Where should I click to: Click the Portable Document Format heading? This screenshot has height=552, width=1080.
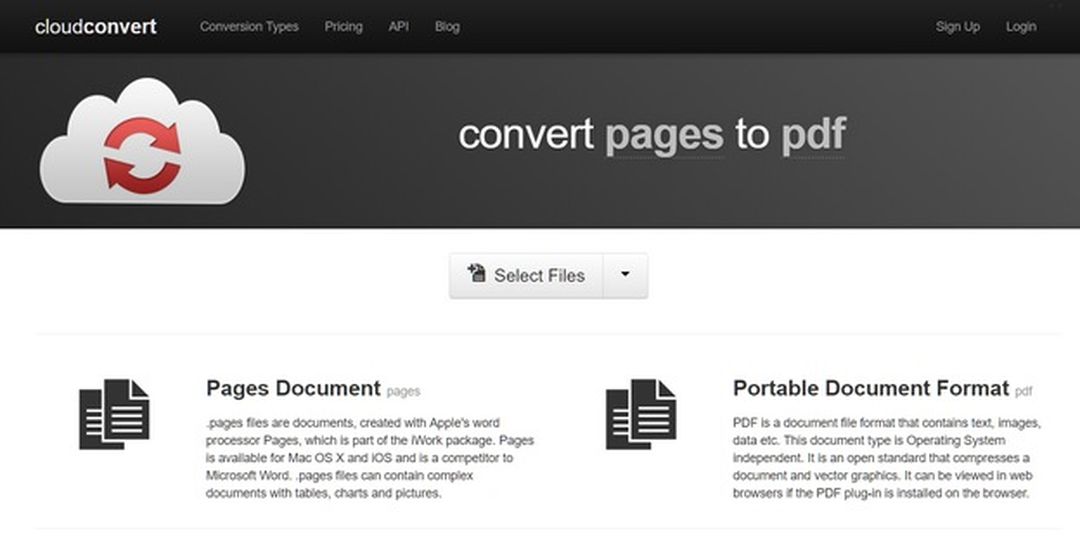871,388
